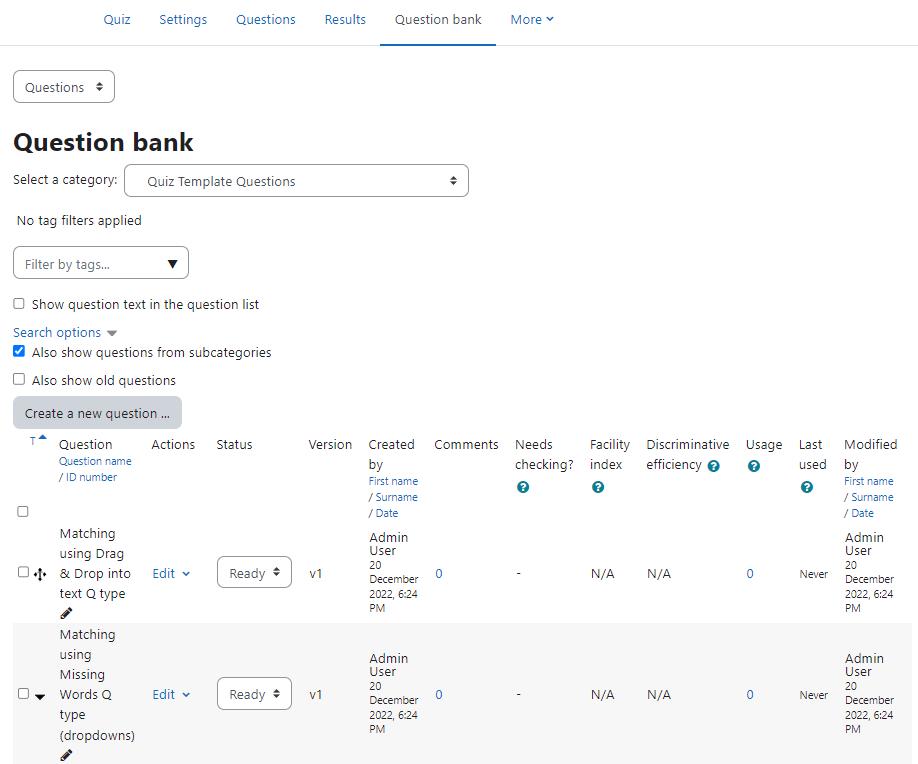This screenshot has height=764, width=918.
Task: Click the Version column header
Action: tap(330, 444)
